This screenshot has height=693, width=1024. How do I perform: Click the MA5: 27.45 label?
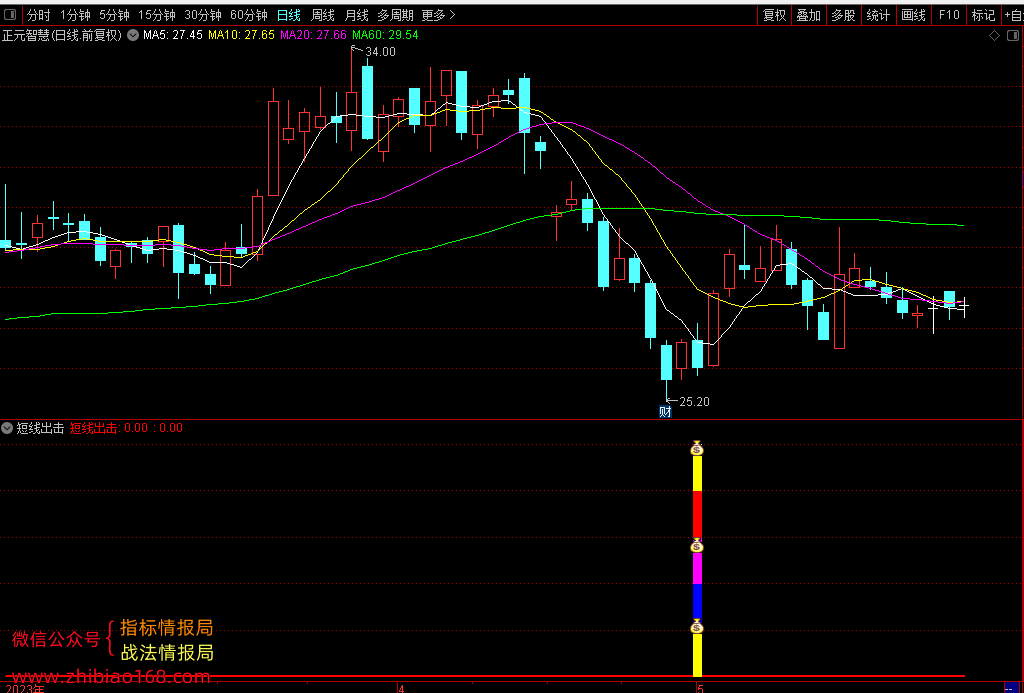tap(173, 35)
